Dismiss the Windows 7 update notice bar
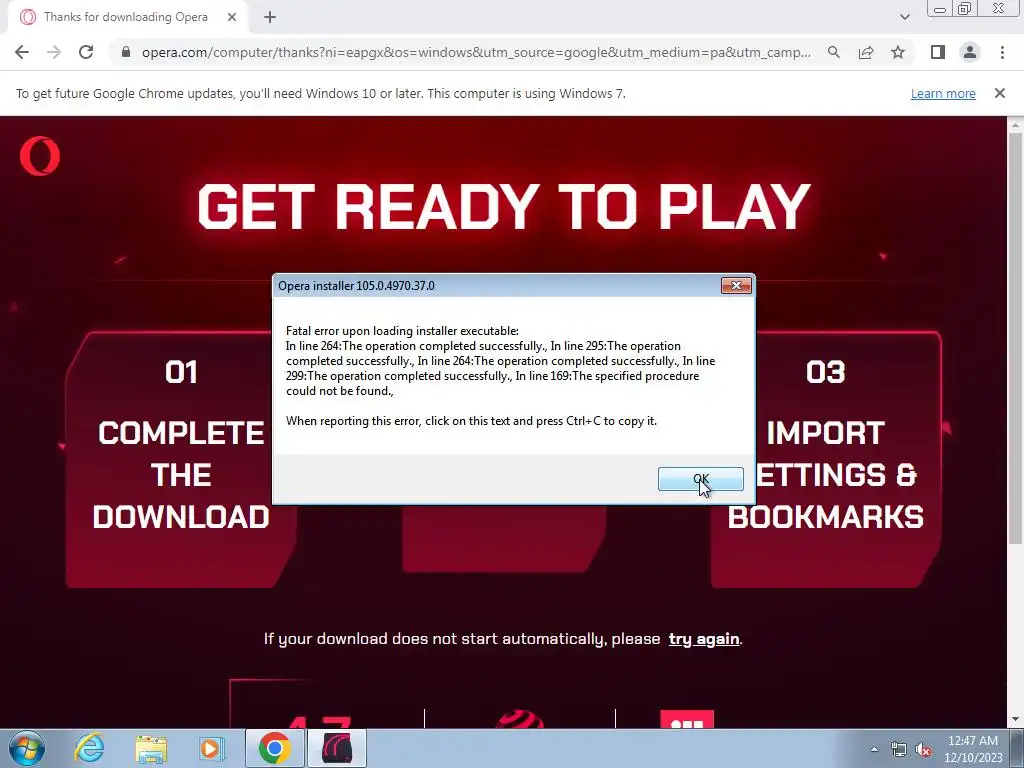The width and height of the screenshot is (1024, 768). (1000, 93)
